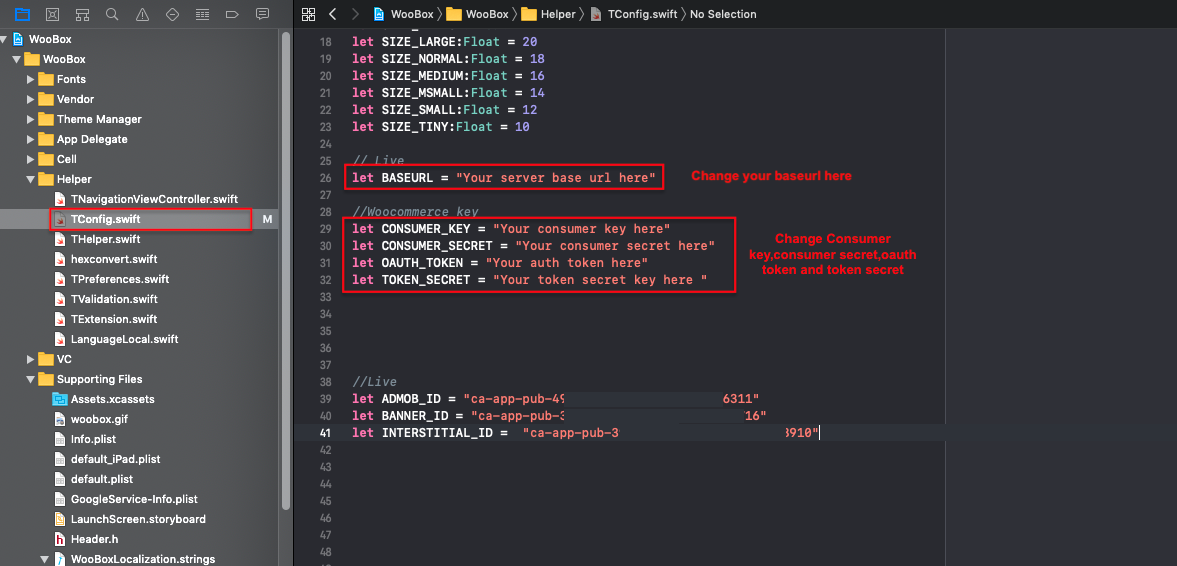Open the Find navigator magnifier icon
The height and width of the screenshot is (566, 1177).
click(x=112, y=14)
